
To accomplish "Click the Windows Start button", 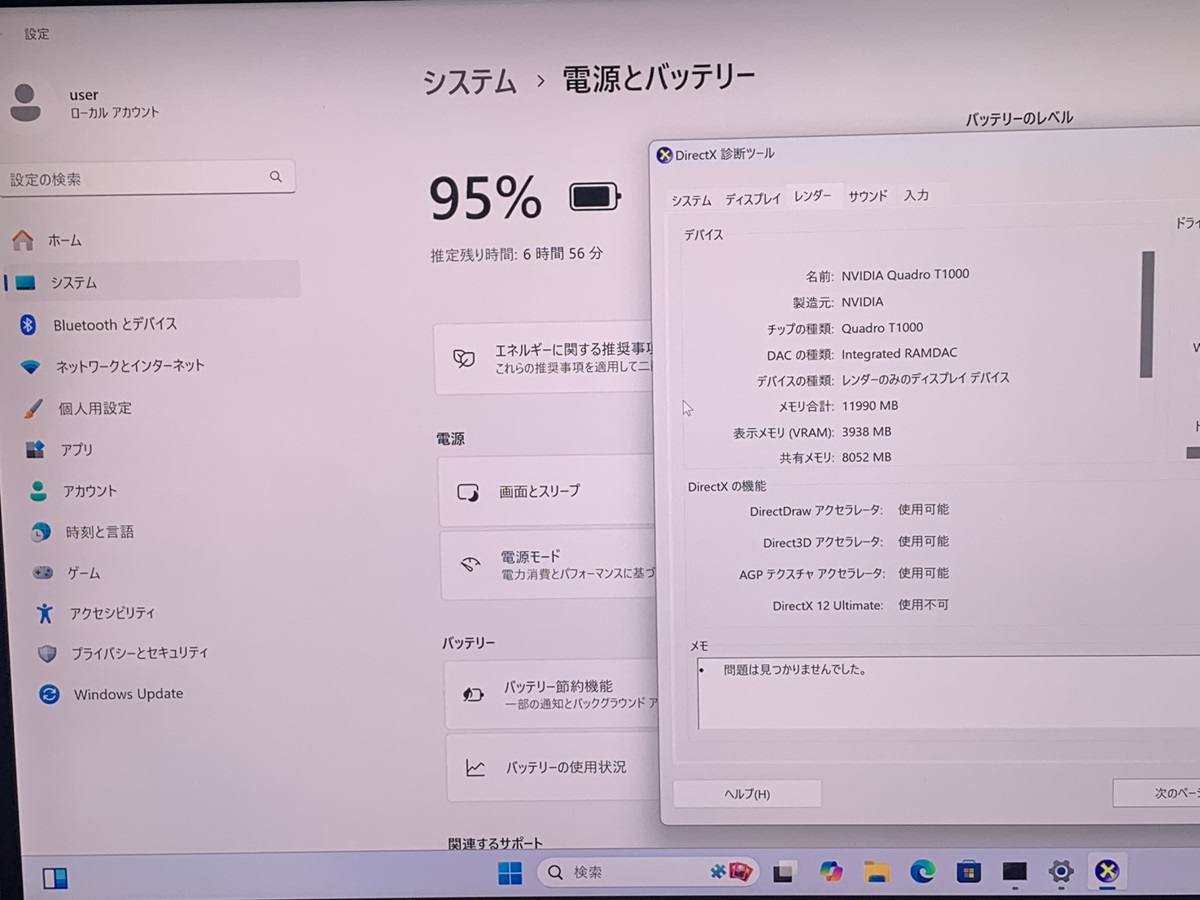I will pyautogui.click(x=510, y=872).
